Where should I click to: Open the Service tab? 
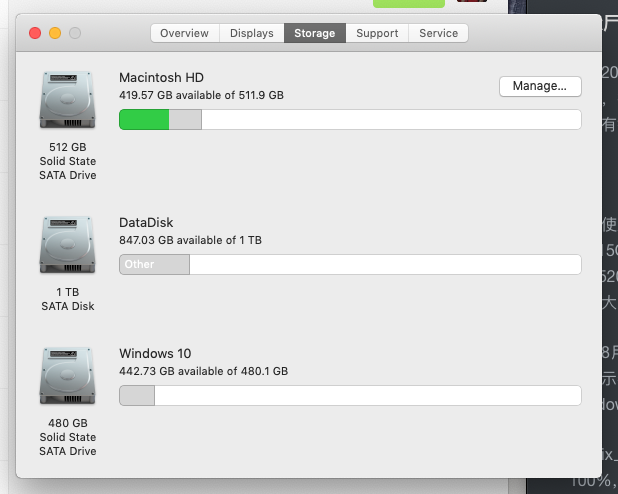pos(439,33)
